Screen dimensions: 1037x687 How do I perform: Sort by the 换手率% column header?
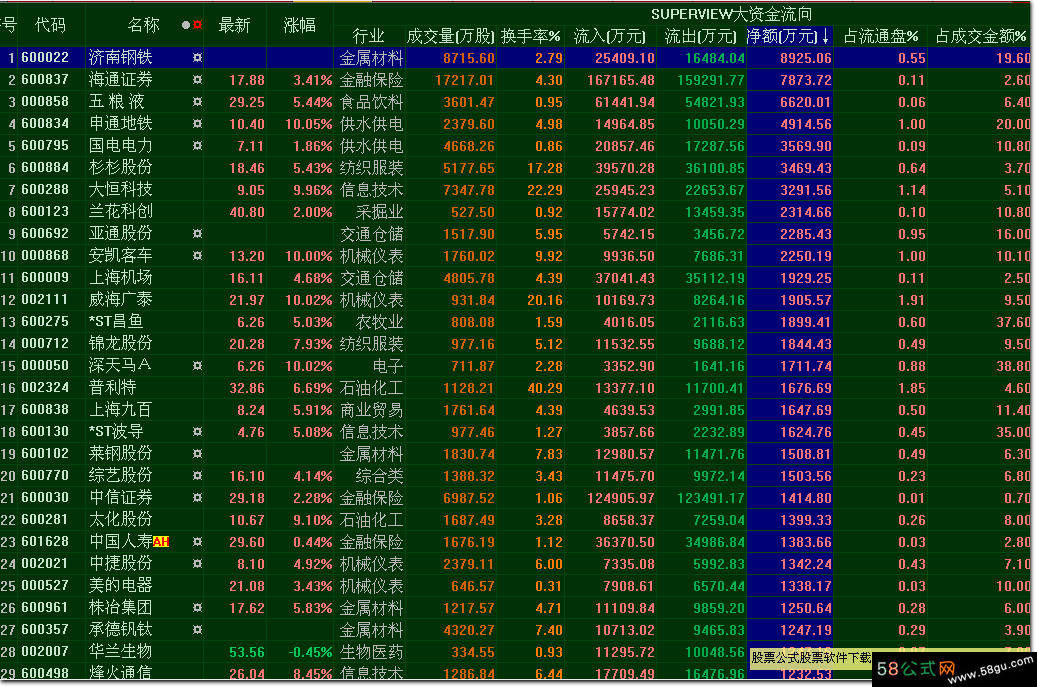pos(530,36)
